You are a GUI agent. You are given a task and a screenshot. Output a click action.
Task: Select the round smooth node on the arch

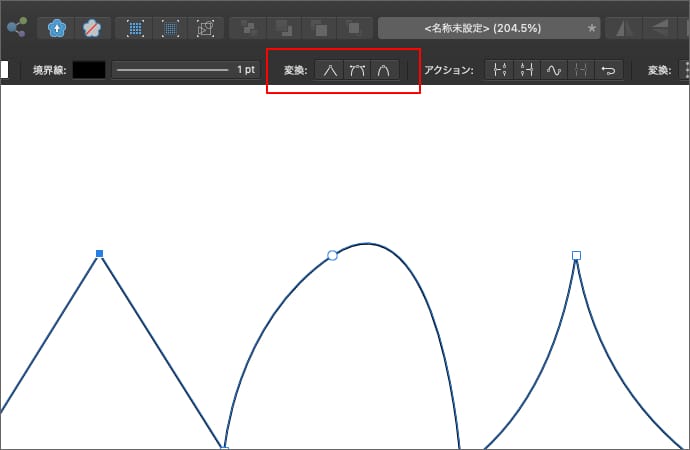tap(333, 256)
